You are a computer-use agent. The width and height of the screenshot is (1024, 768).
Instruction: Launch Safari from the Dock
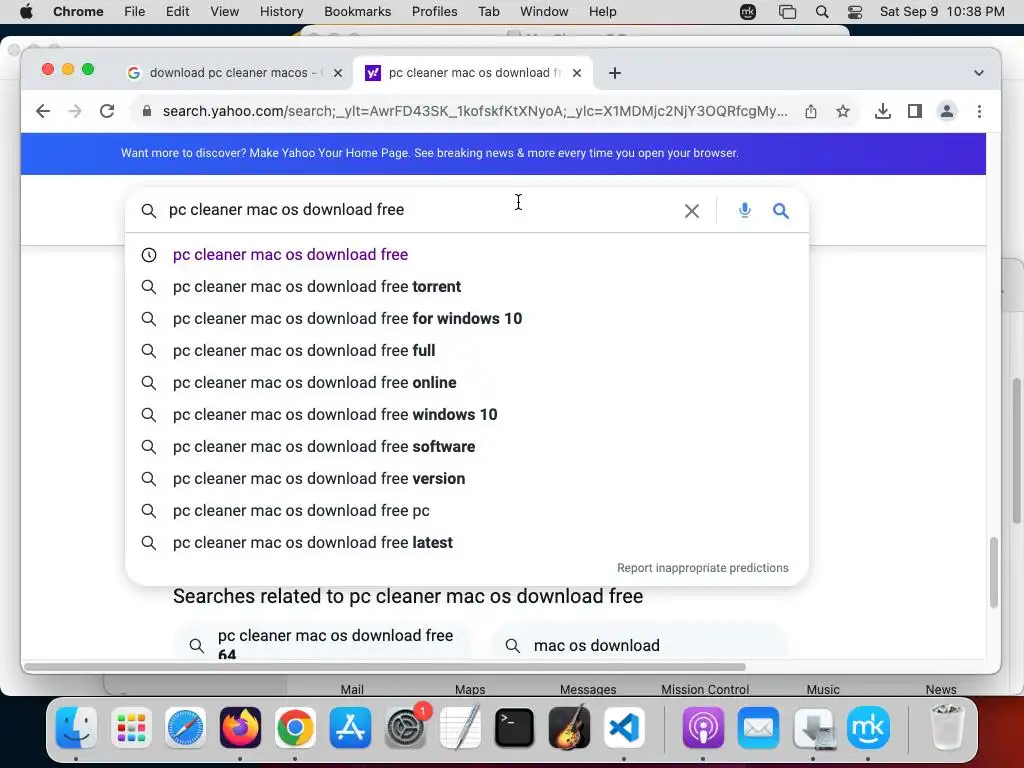[185, 728]
